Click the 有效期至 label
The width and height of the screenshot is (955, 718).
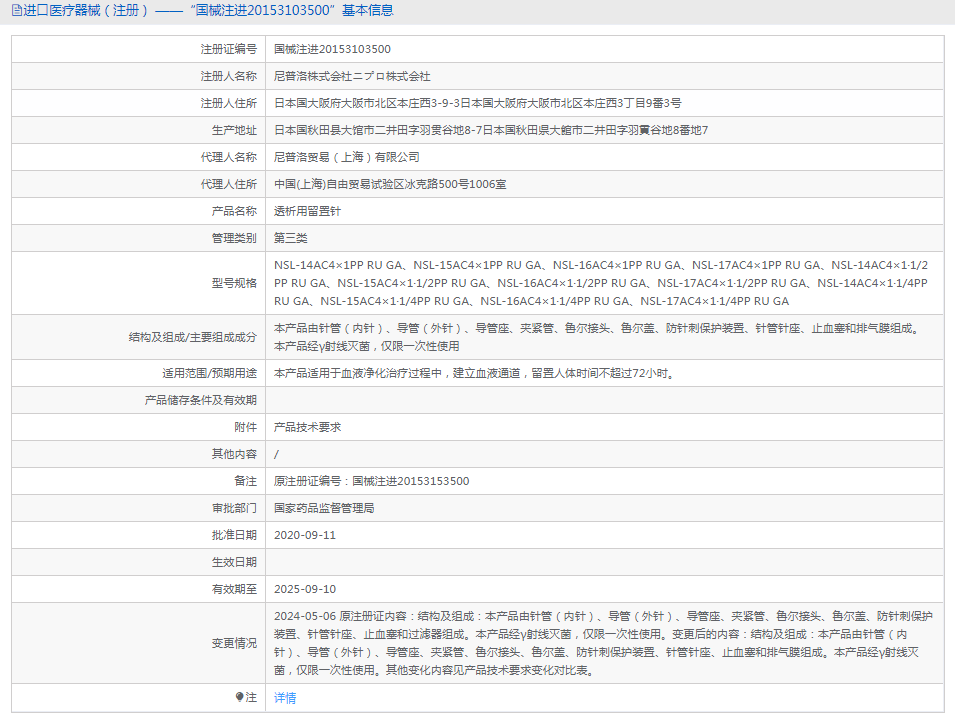click(x=234, y=589)
